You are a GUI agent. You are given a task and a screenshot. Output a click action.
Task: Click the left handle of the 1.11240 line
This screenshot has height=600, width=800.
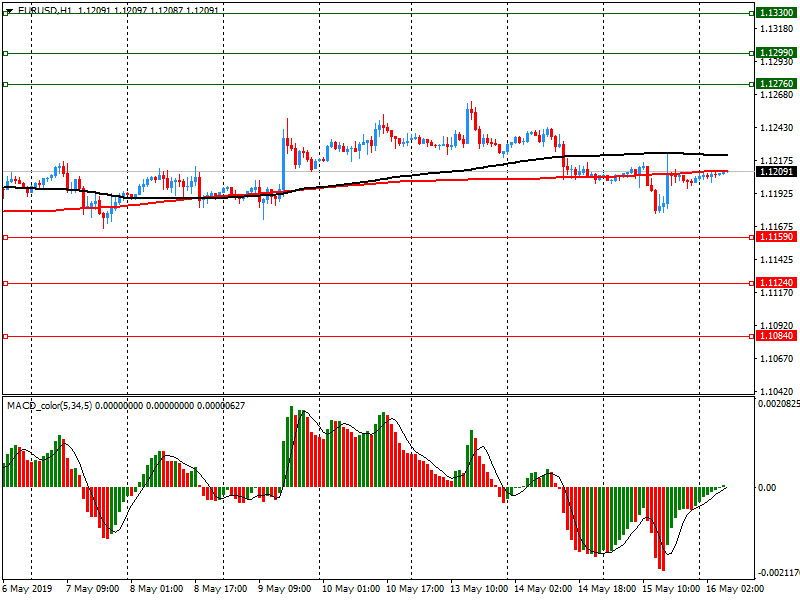[5, 283]
